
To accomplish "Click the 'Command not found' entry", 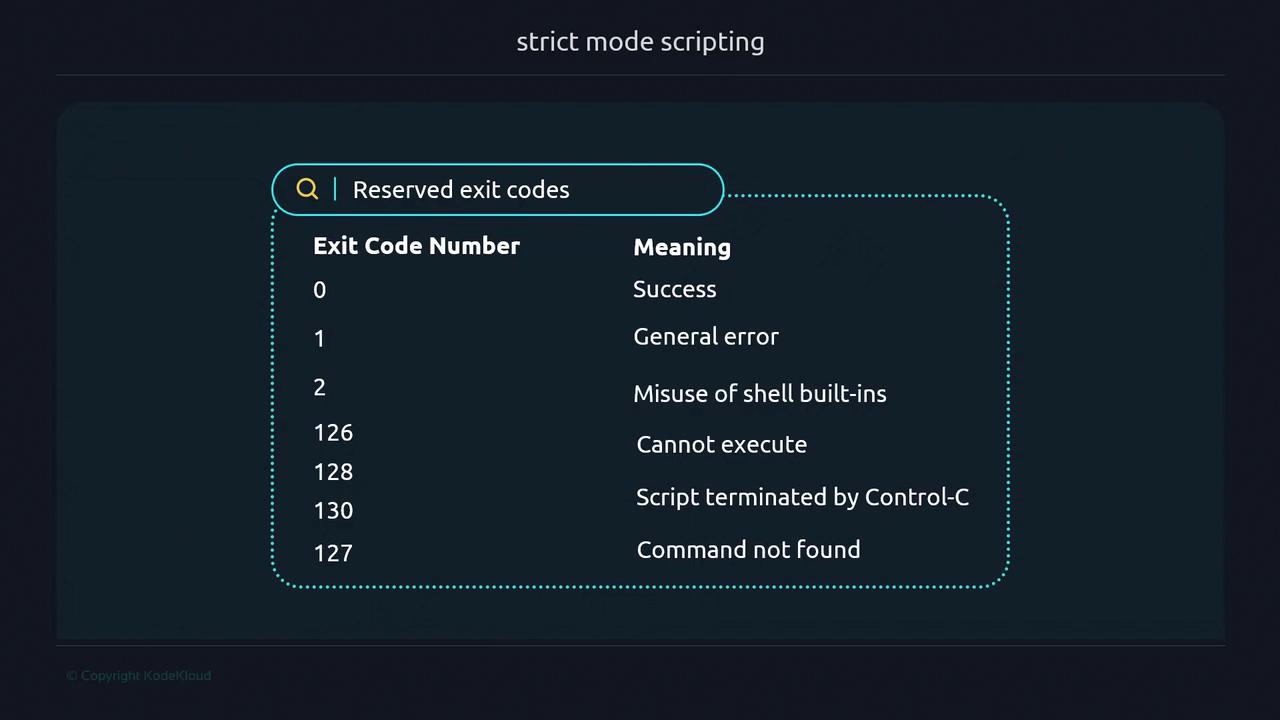I will [748, 549].
